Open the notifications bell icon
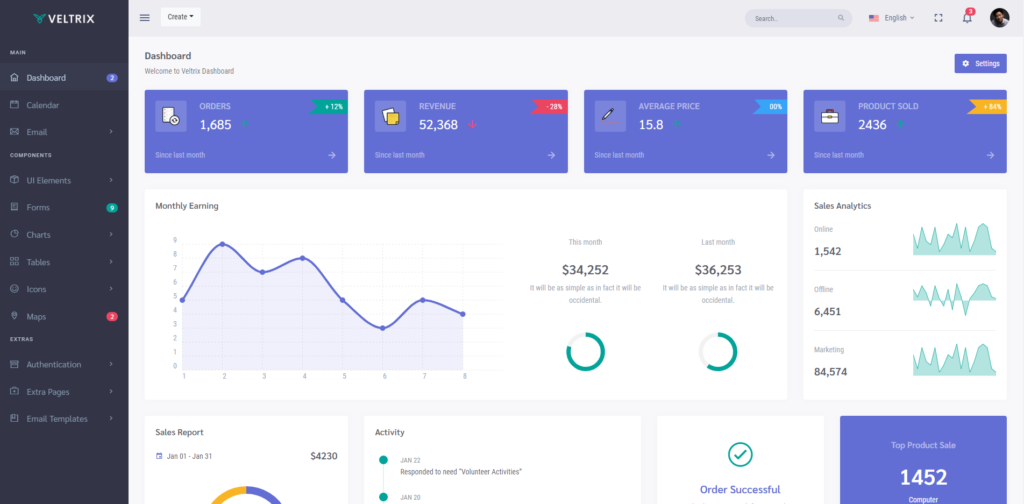The height and width of the screenshot is (504, 1024). (x=967, y=18)
